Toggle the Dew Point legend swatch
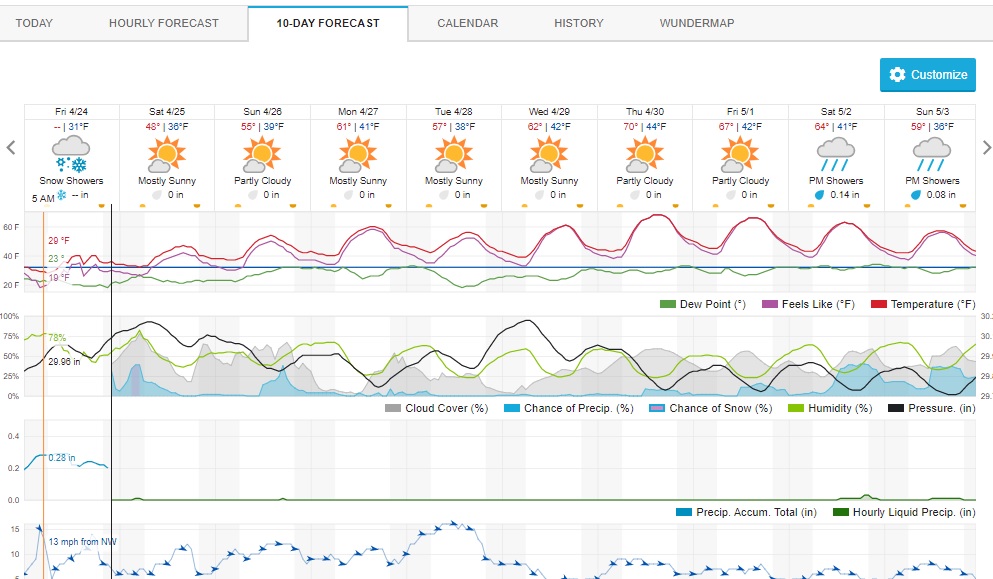993x579 pixels. coord(667,304)
